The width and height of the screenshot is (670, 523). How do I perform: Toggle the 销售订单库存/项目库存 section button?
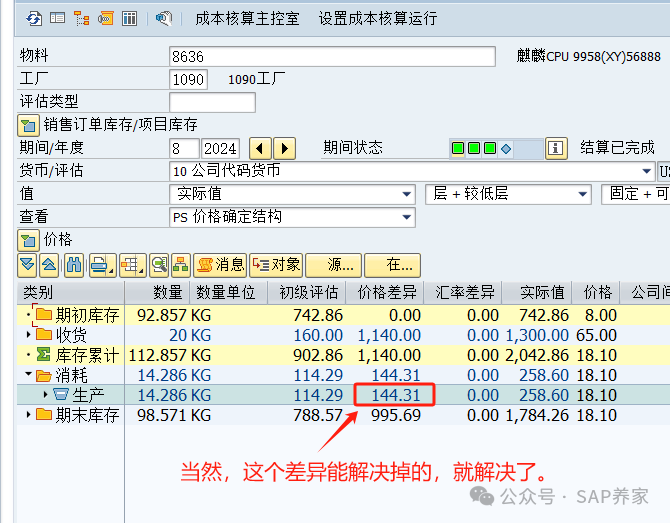pyautogui.click(x=28, y=125)
